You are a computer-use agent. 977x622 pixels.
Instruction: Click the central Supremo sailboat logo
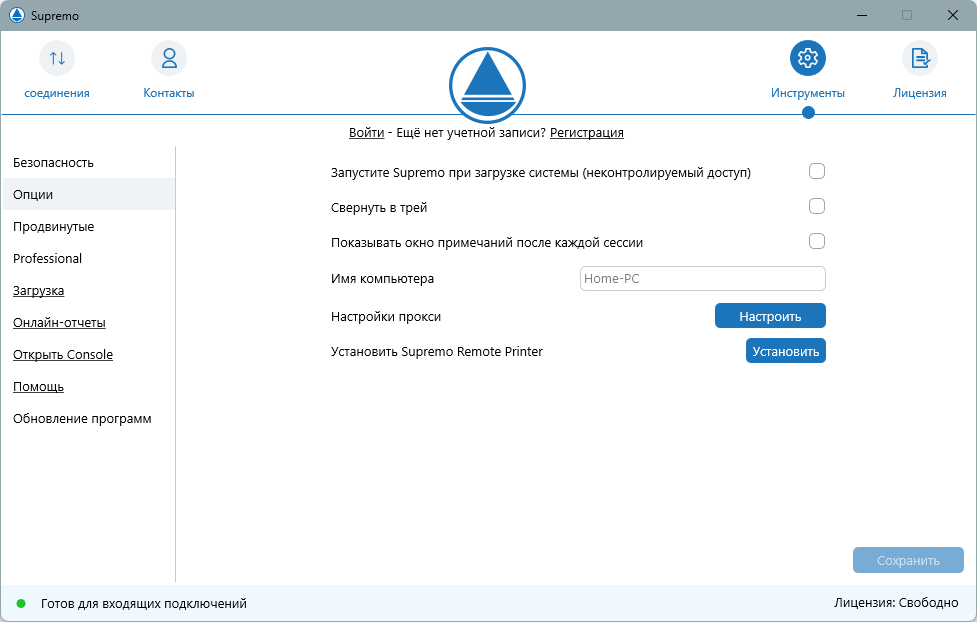click(x=487, y=85)
